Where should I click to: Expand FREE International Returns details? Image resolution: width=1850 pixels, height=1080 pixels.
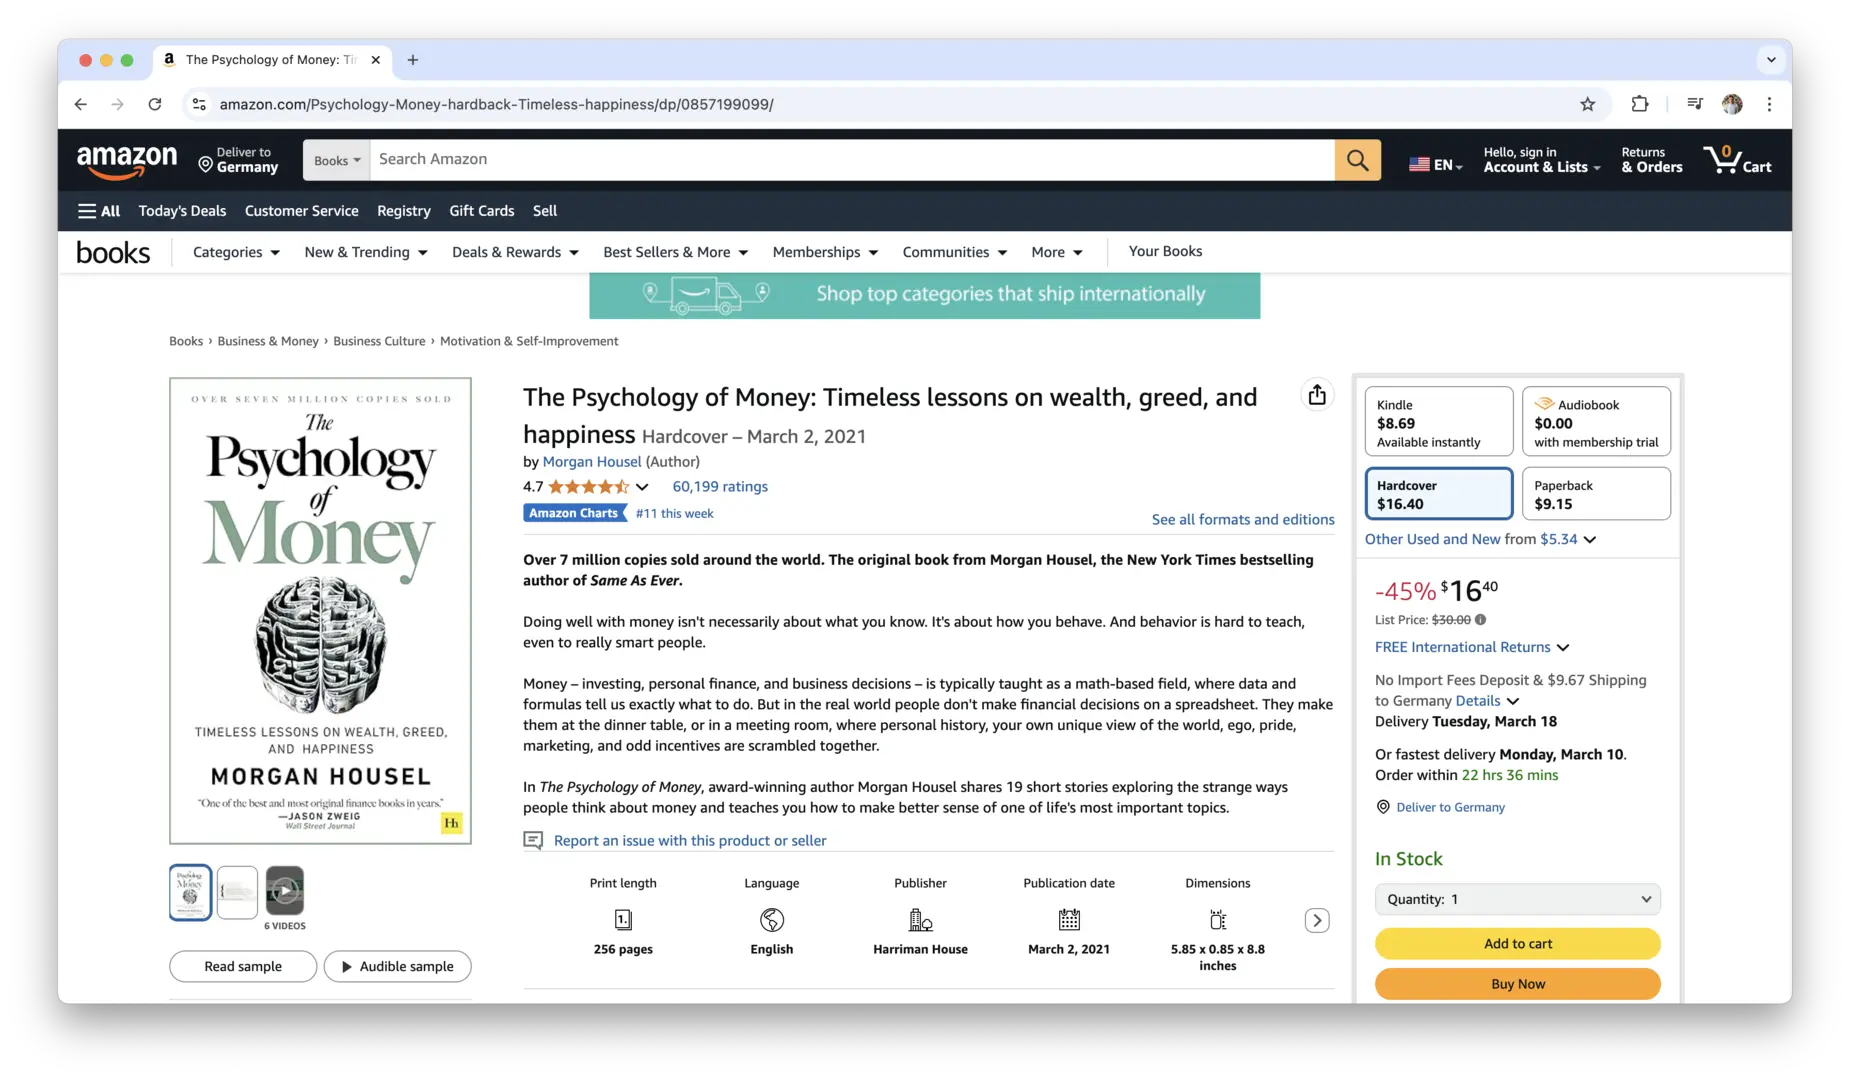pos(1563,647)
